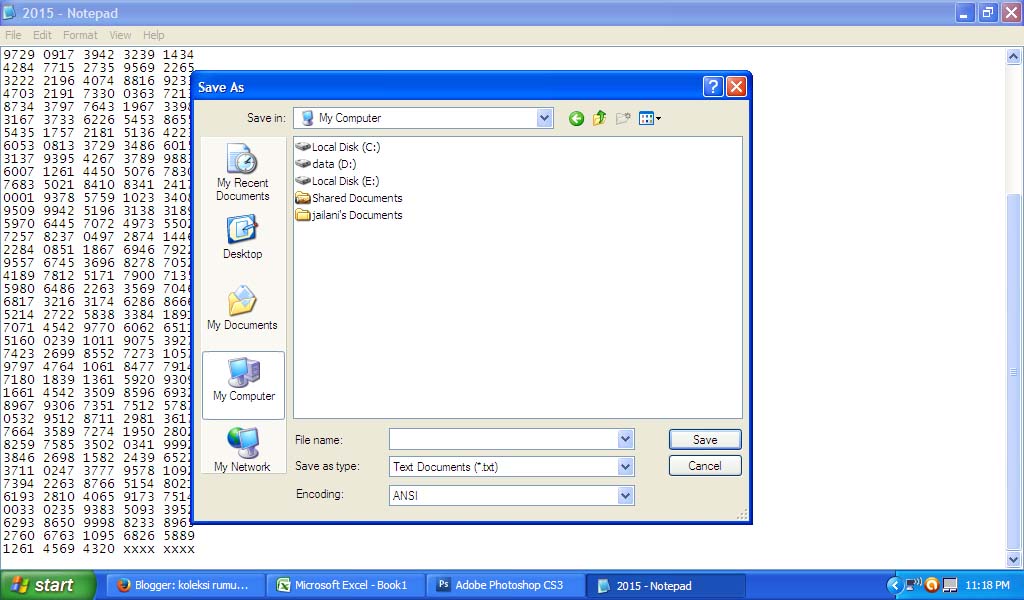Select Local Disk (C:) drive
This screenshot has height=600, width=1024.
337,147
